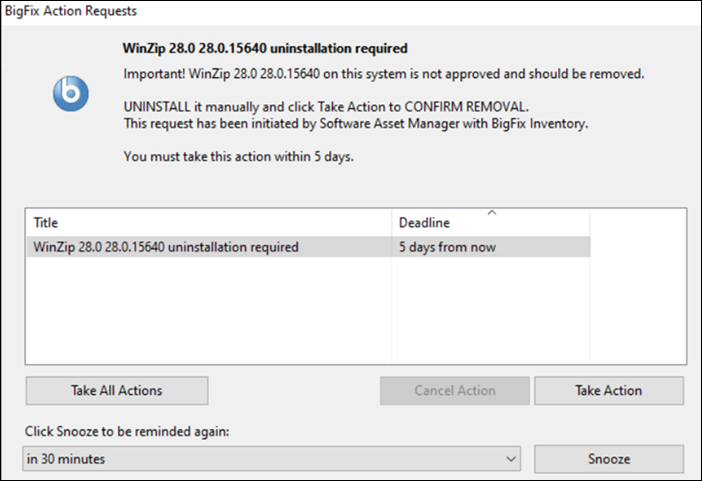This screenshot has width=702, height=481.
Task: Click the "You must take this action" text
Action: [x=237, y=157]
